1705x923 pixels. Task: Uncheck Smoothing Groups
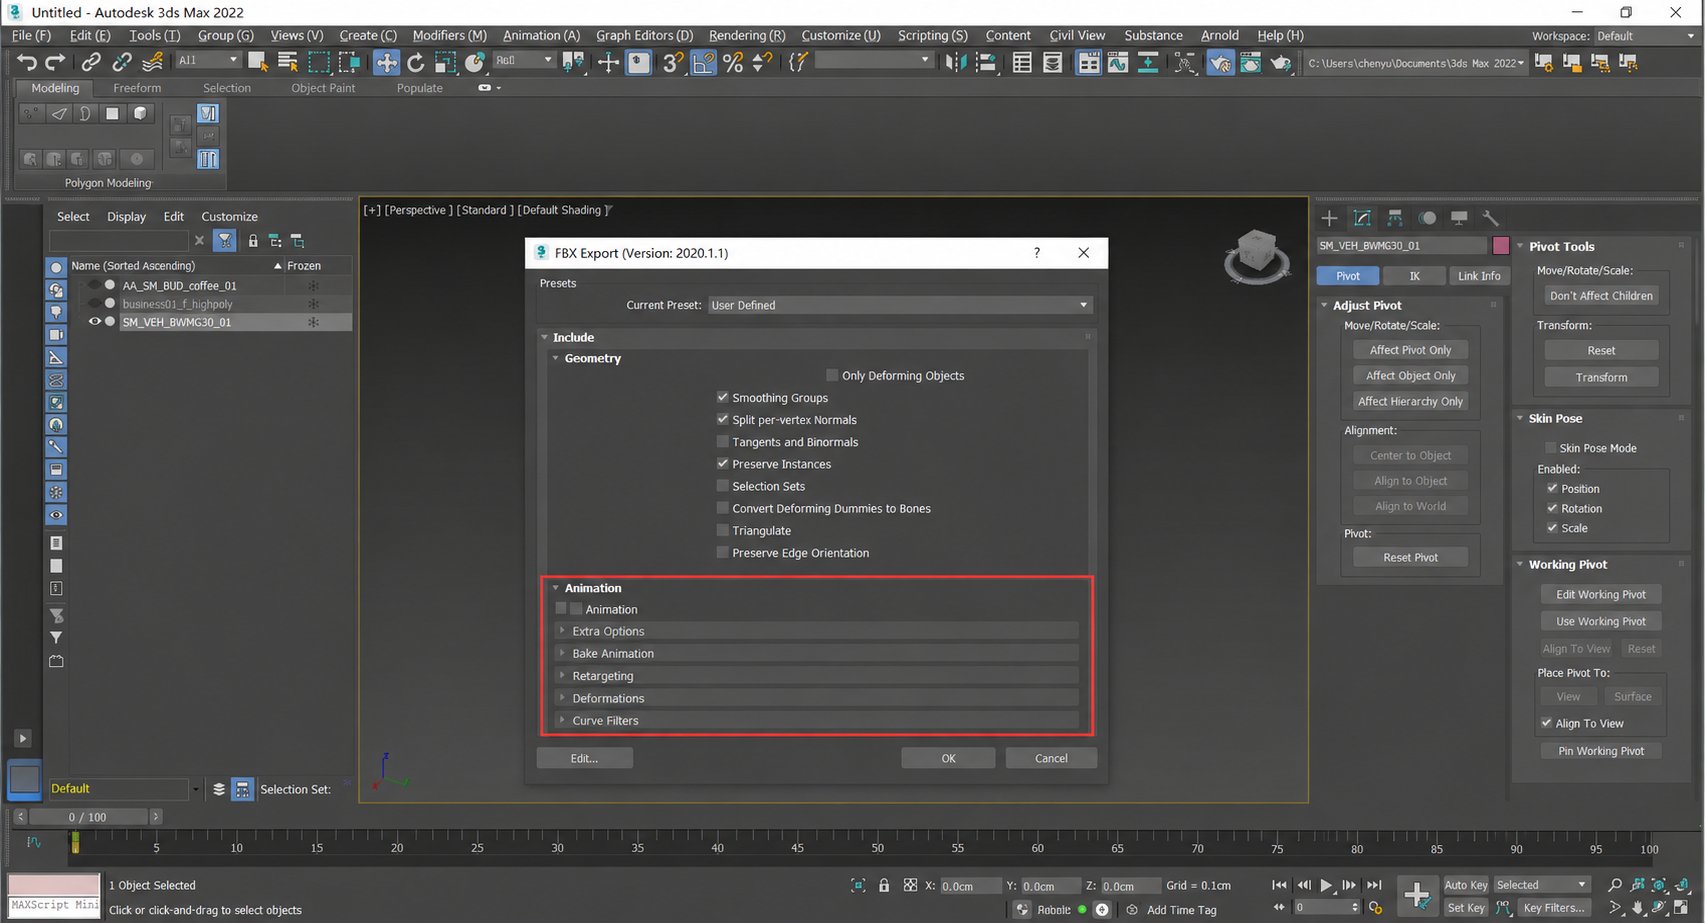723,397
